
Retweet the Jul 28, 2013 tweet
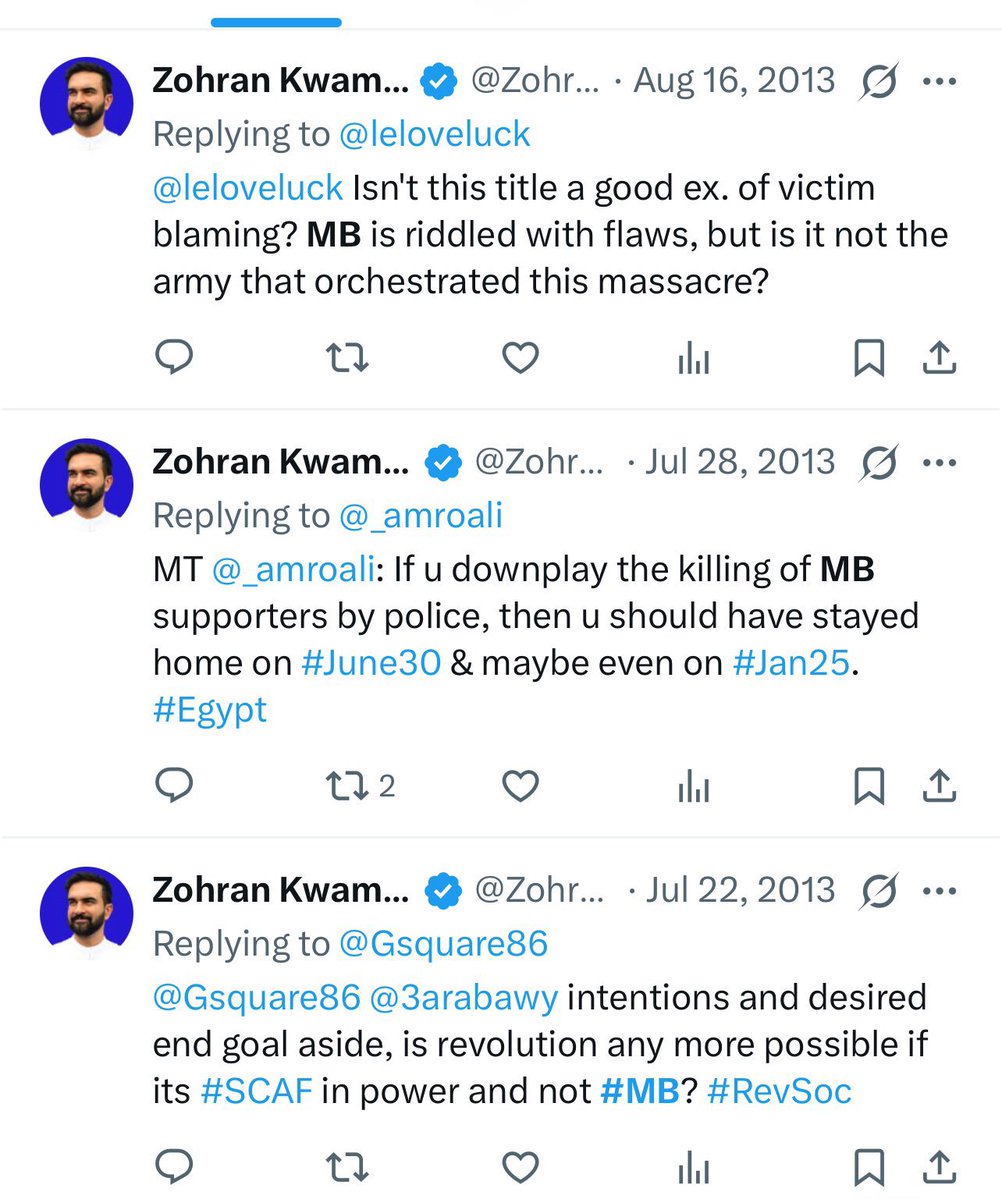coord(349,786)
